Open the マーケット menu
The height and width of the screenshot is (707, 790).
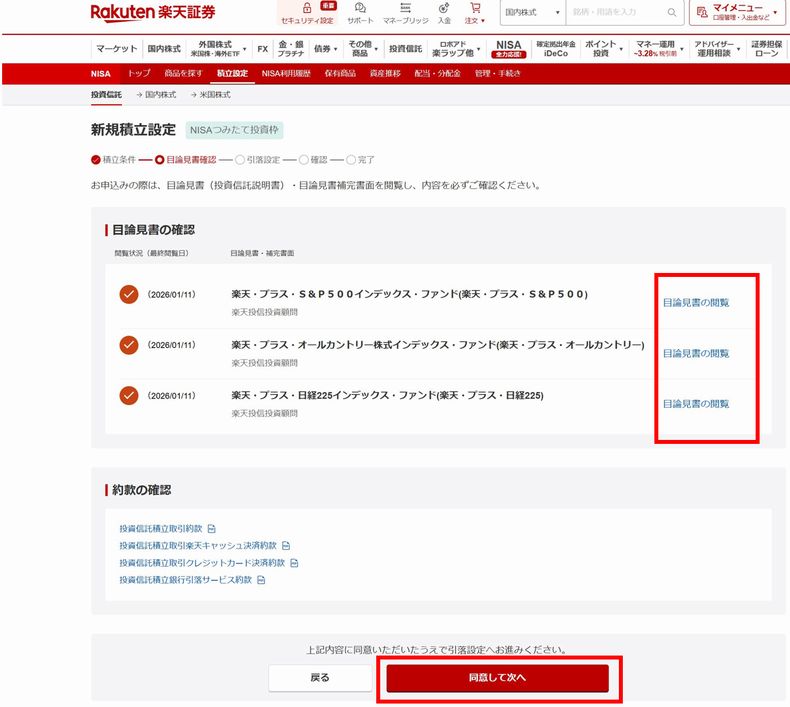116,49
